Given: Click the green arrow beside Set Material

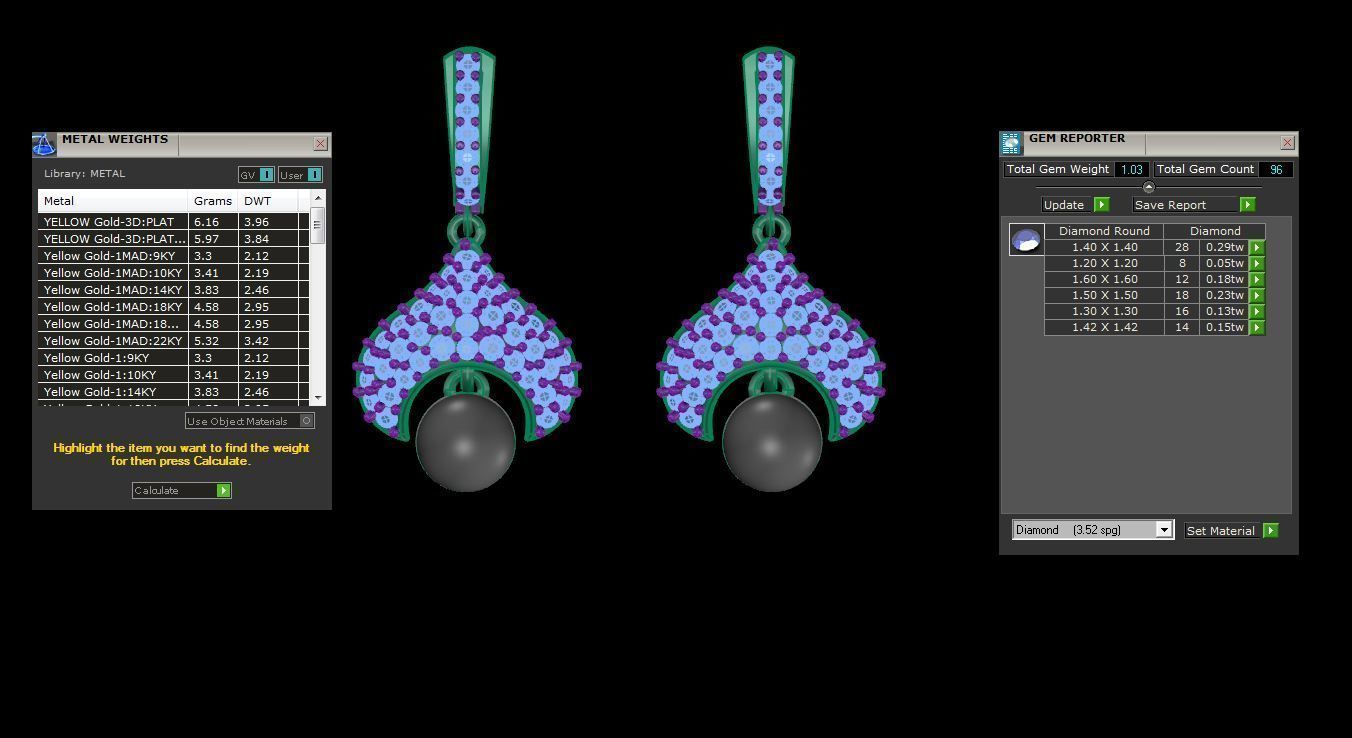Looking at the screenshot, I should [x=1270, y=531].
